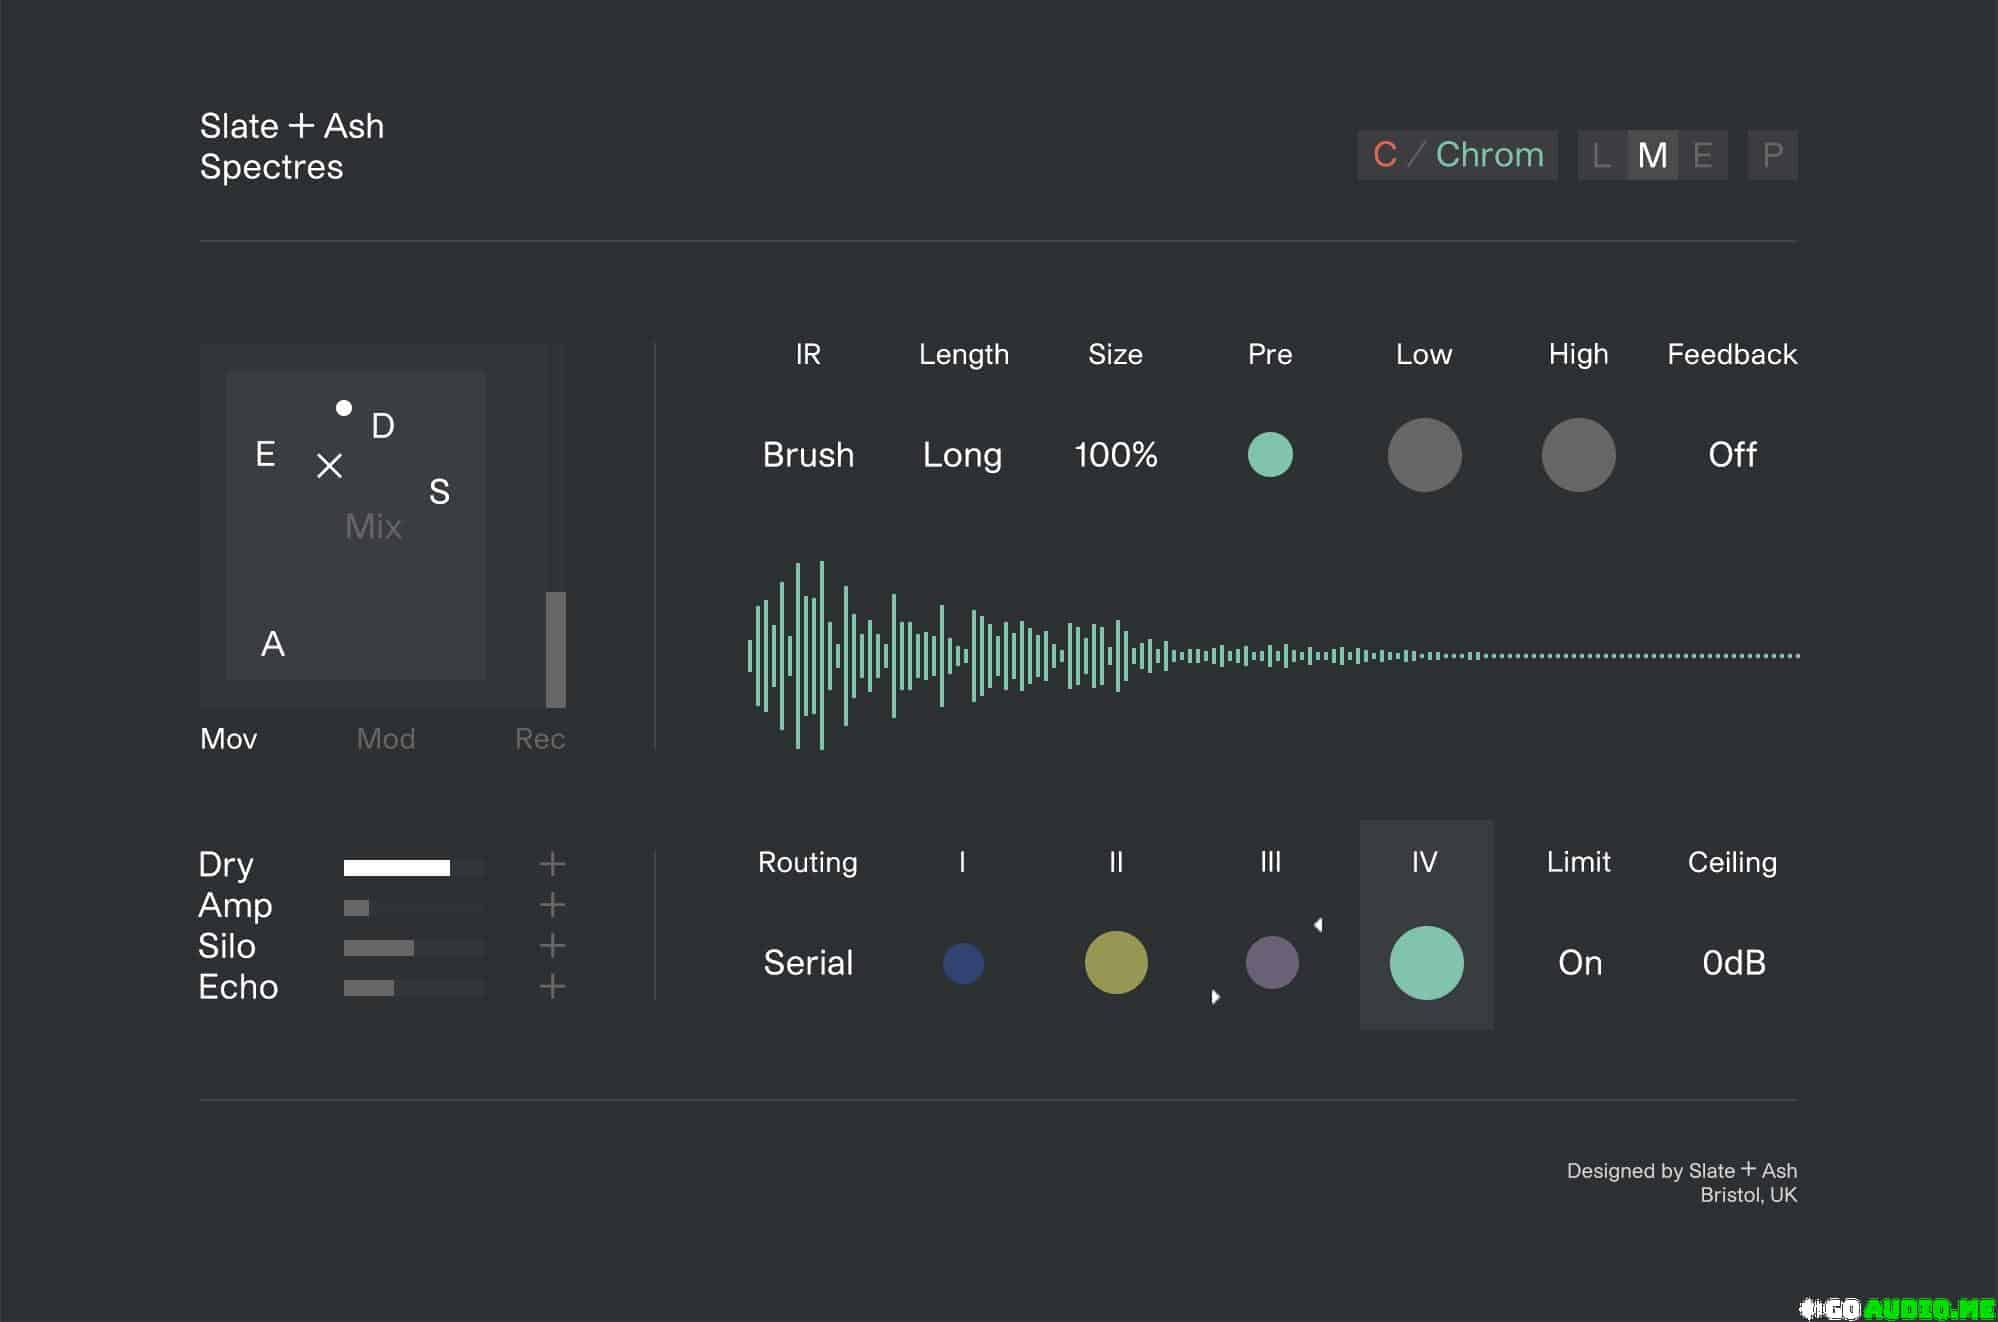Click the Dry label

[226, 865]
